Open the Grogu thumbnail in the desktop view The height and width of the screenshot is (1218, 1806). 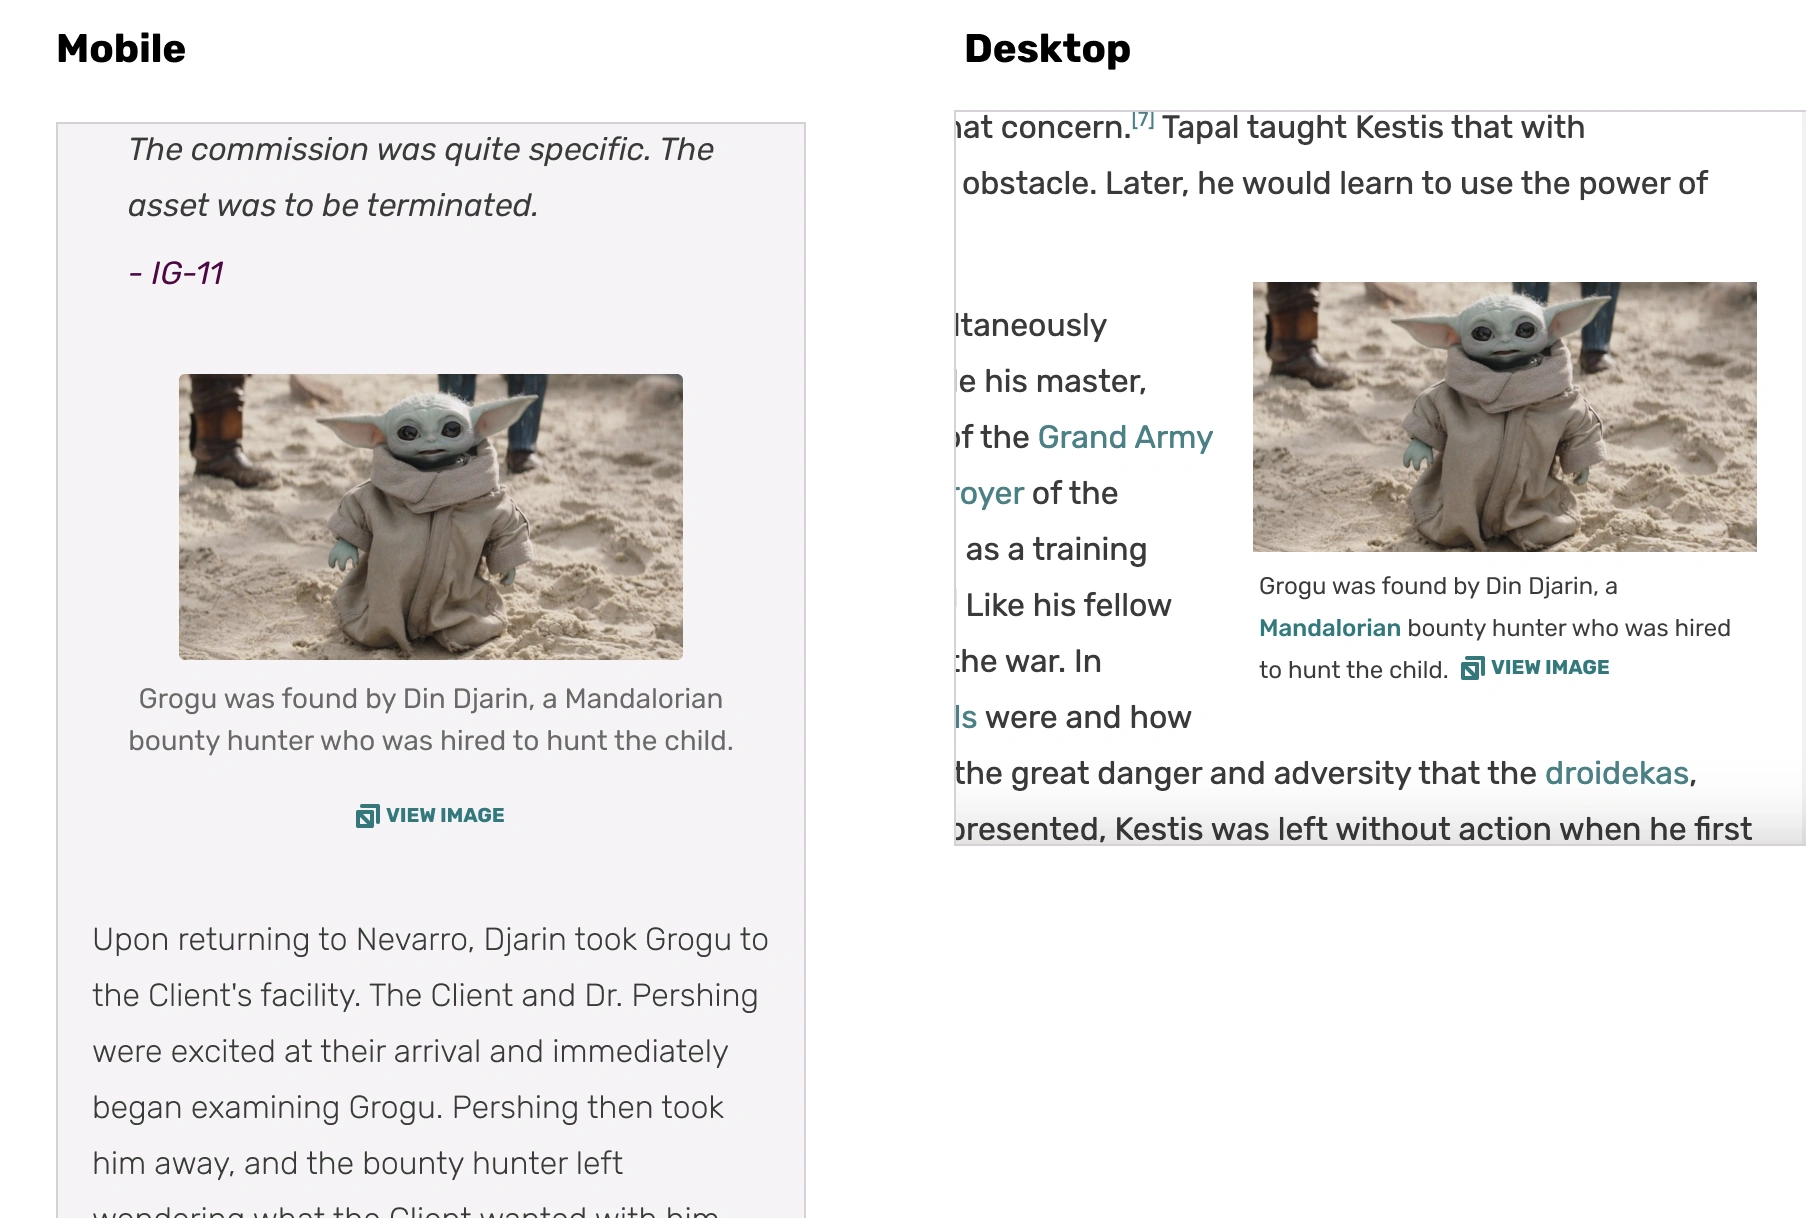tap(1504, 416)
